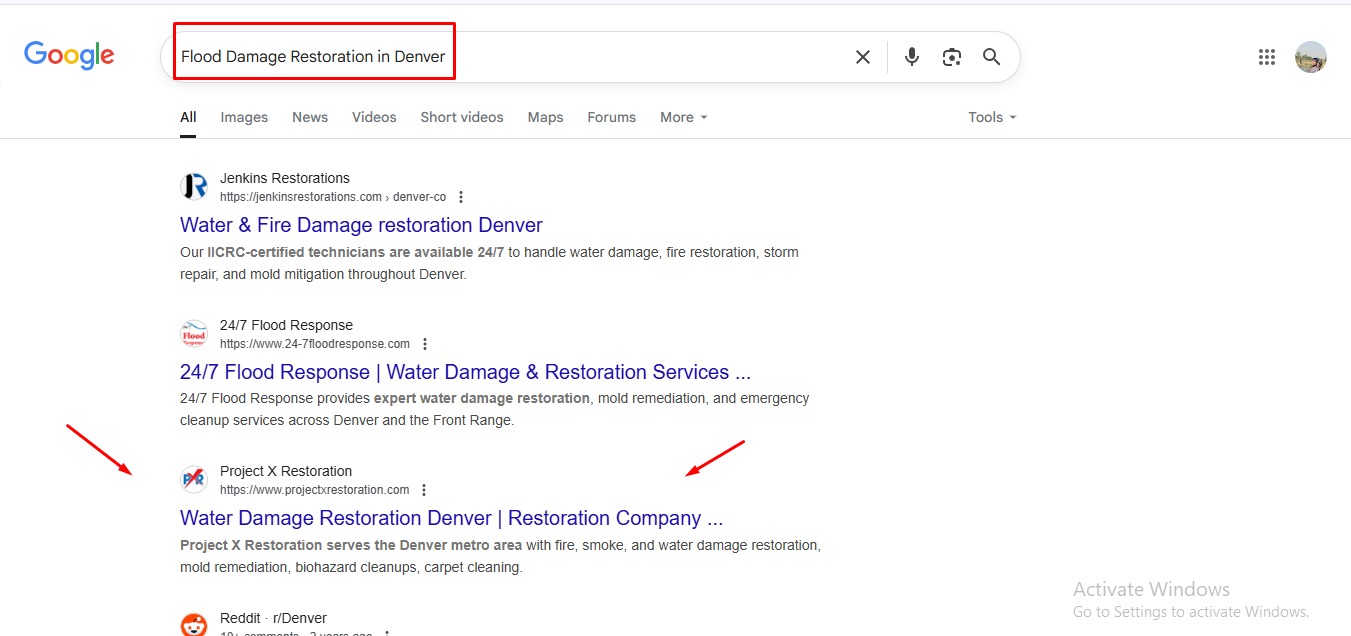Screen dimensions: 1351x636
Task: Open the Google account profile picture
Action: 1310,57
